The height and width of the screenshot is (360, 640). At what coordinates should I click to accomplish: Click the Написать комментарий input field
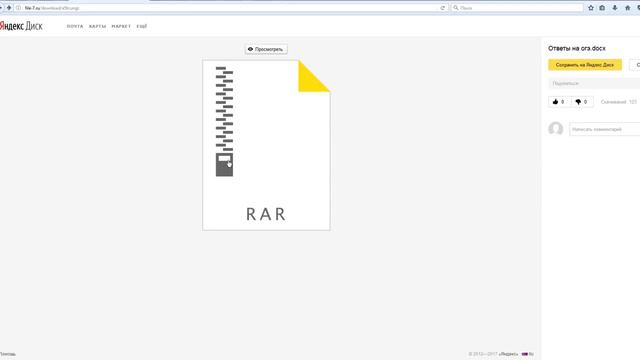click(604, 129)
